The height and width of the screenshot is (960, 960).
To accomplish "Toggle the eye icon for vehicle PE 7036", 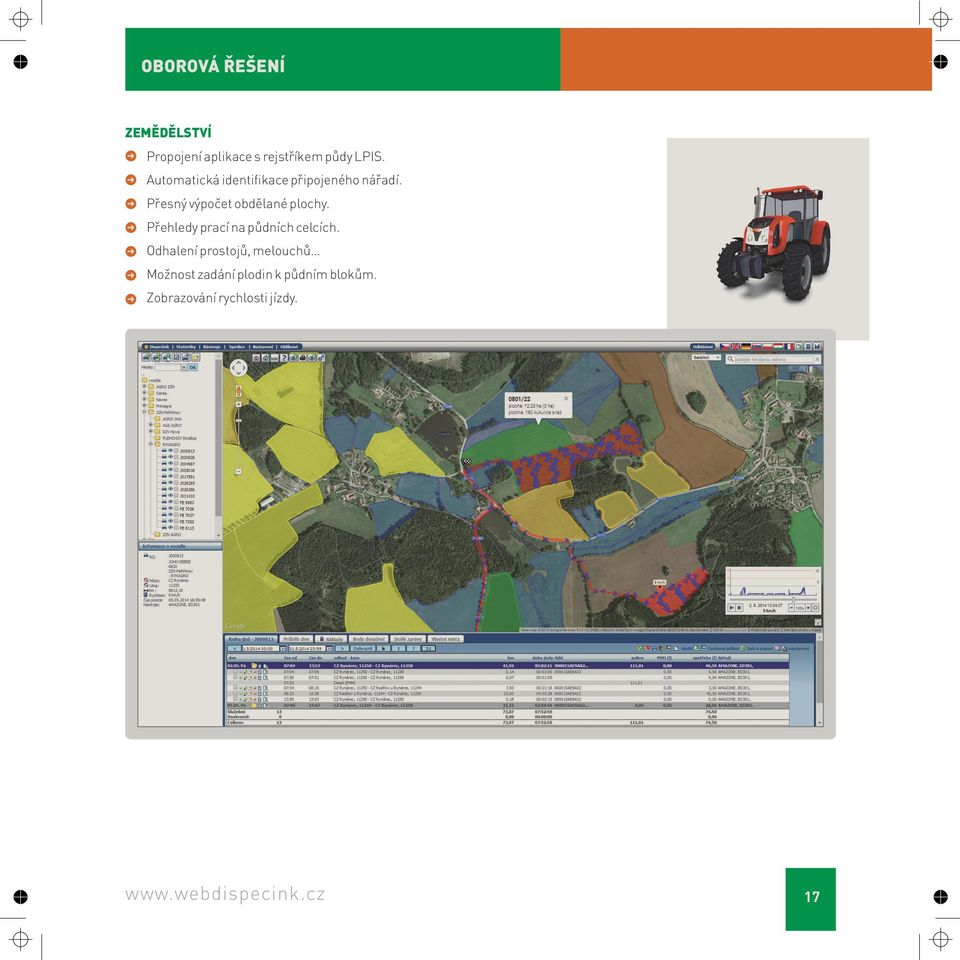I will (170, 508).
